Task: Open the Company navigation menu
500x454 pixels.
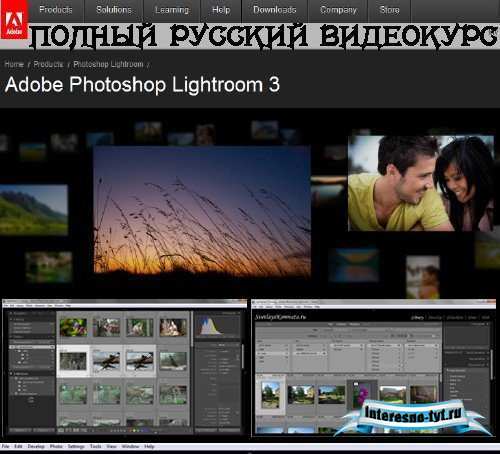Action: [x=338, y=10]
